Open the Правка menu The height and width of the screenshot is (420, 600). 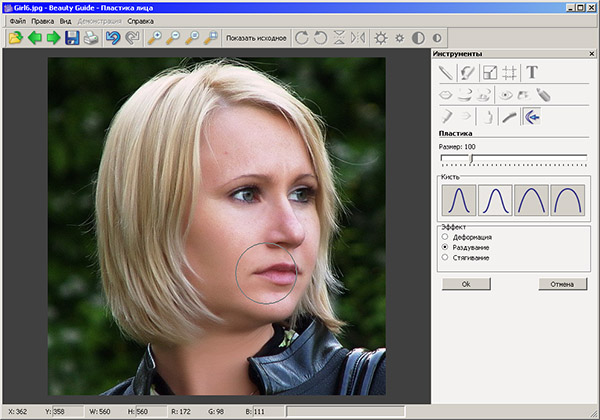pyautogui.click(x=43, y=20)
